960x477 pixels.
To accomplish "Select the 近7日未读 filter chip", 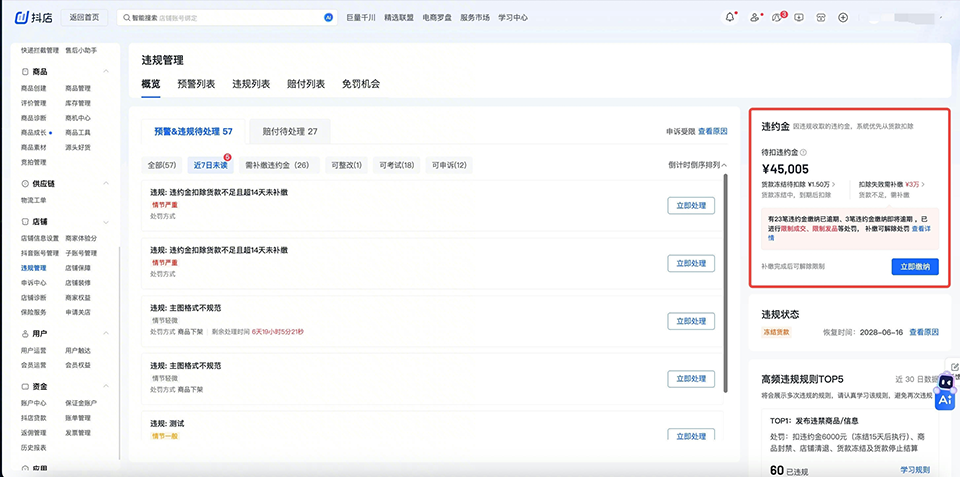I will (x=209, y=165).
